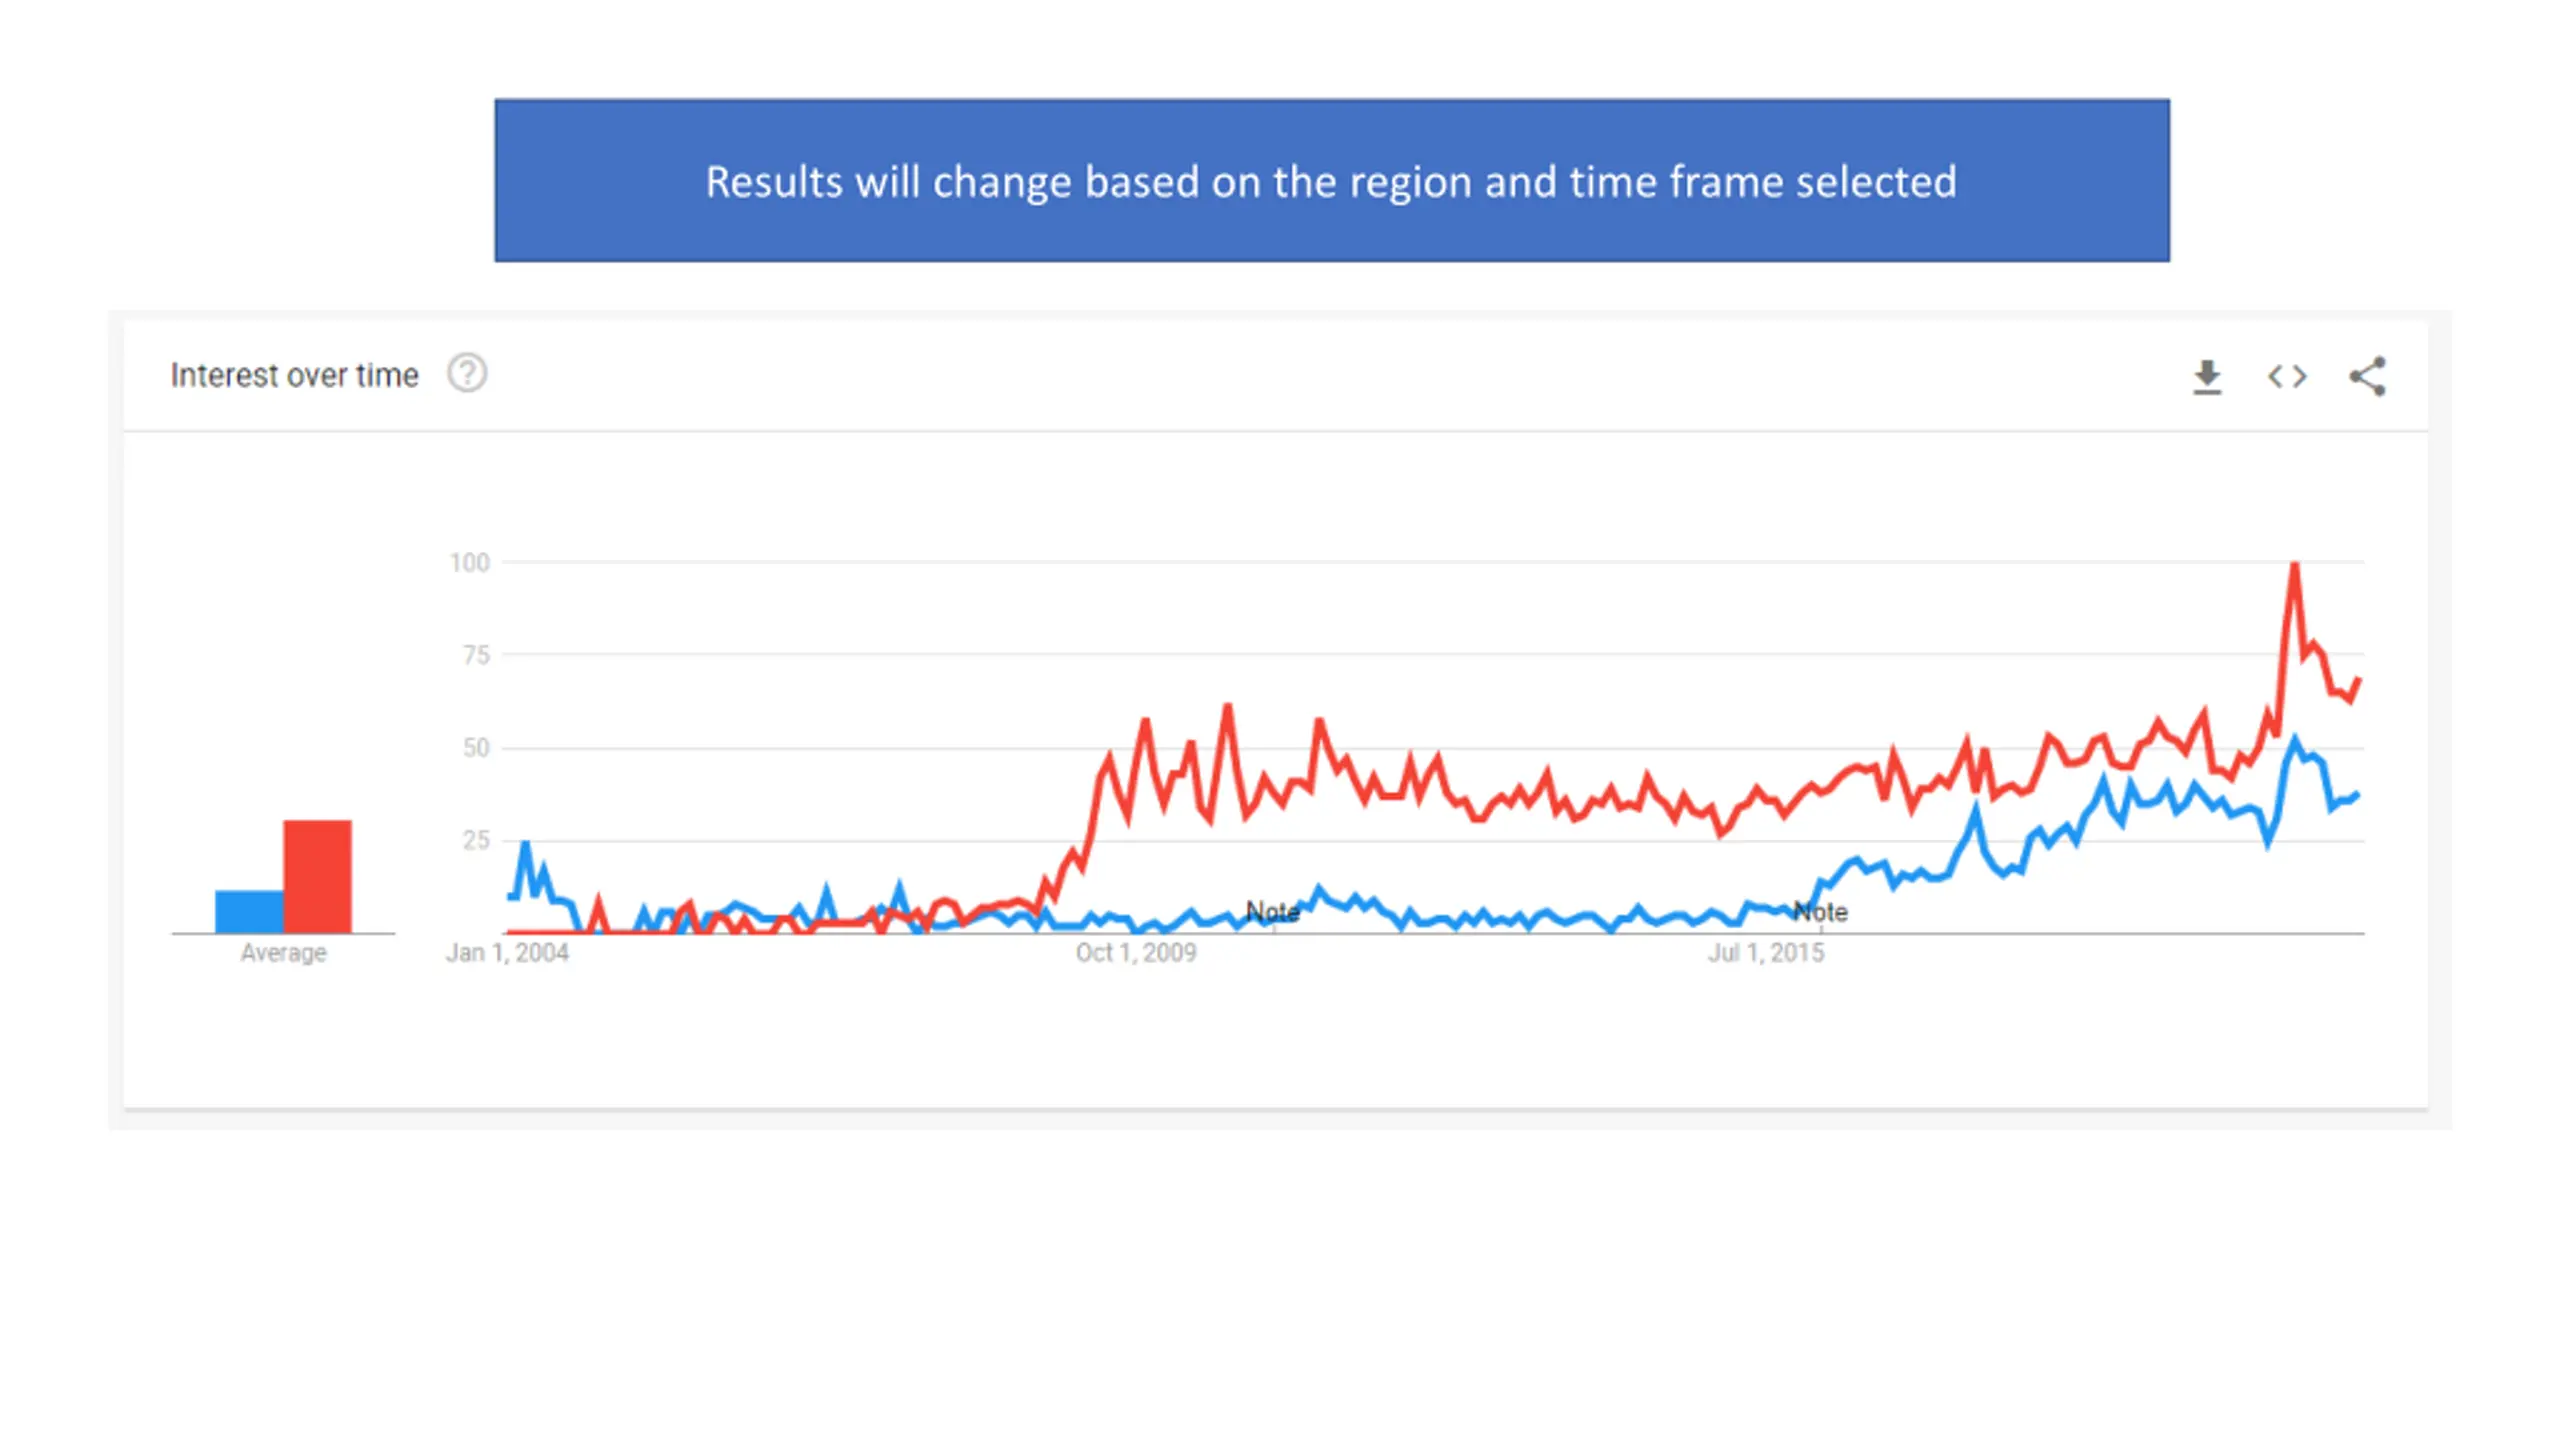The height and width of the screenshot is (1440, 2560).
Task: Click the red line's peak at 100
Action: click(x=2295, y=566)
